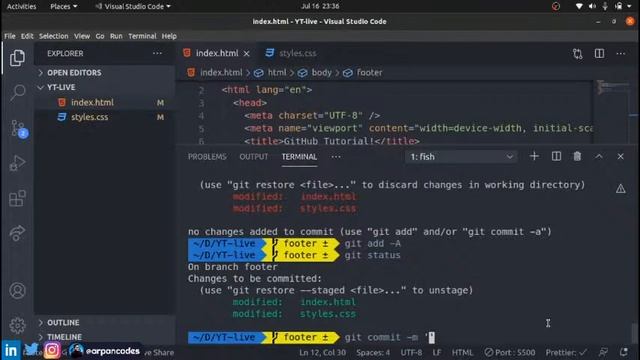Open the terminal selector dropdown '1: fish'
The width and height of the screenshot is (640, 360).
pos(461,157)
